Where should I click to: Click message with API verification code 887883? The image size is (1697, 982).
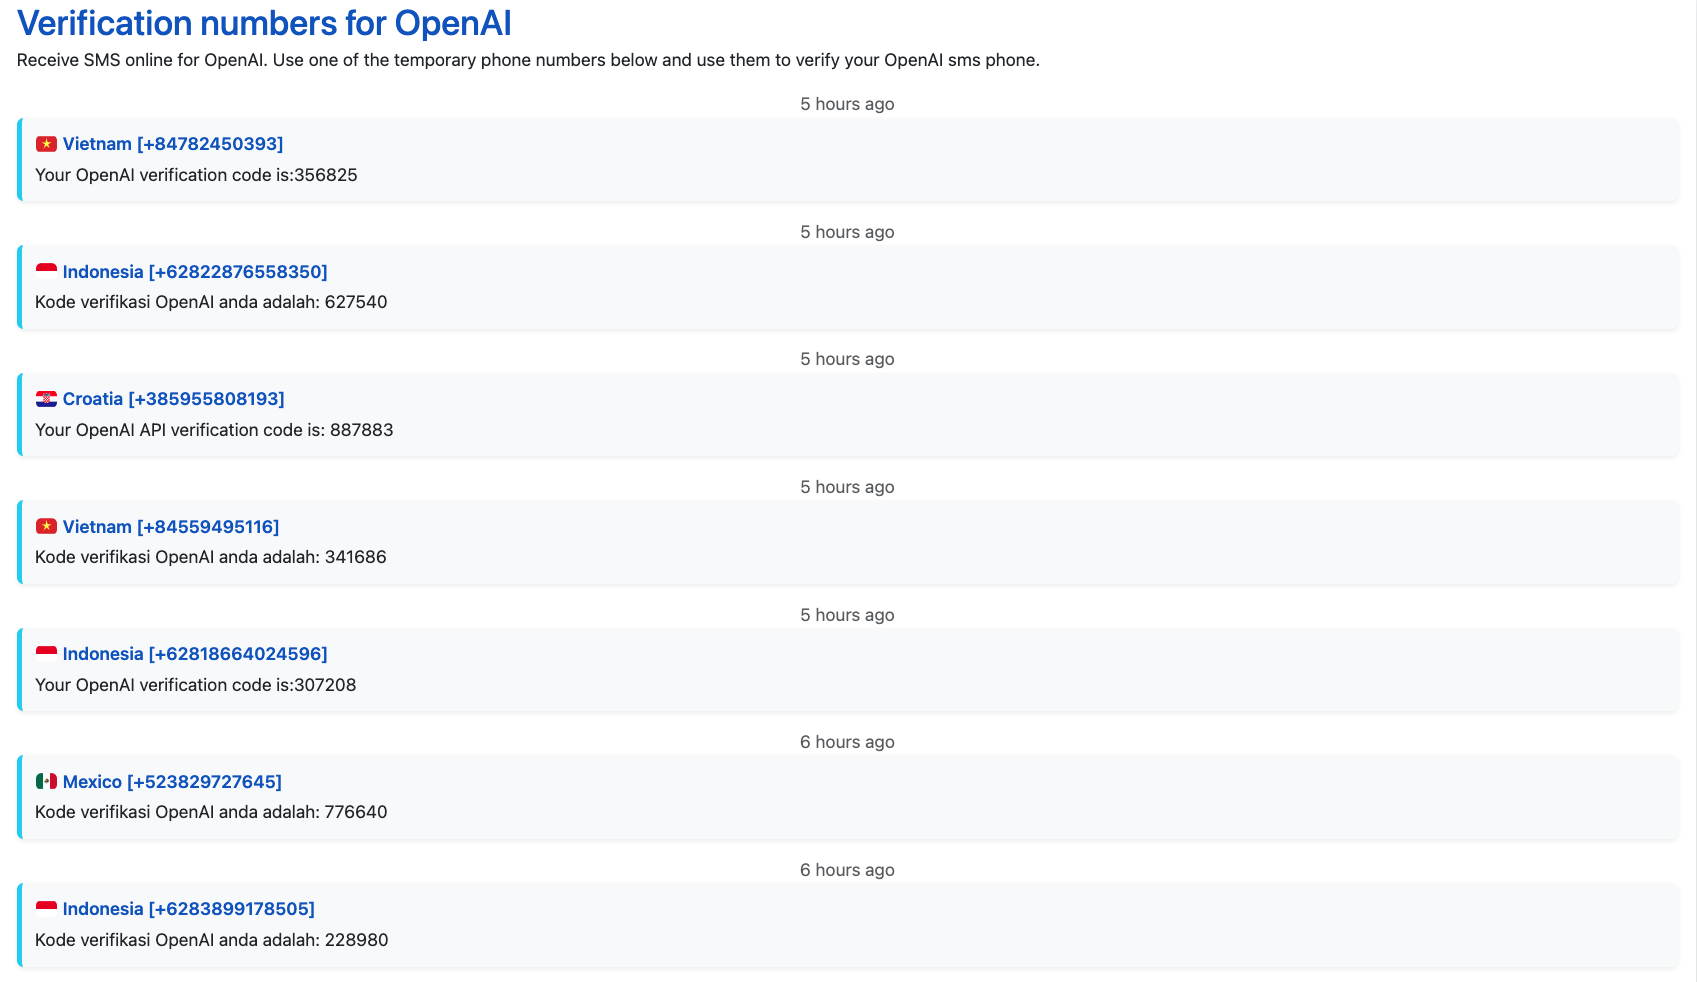click(214, 430)
